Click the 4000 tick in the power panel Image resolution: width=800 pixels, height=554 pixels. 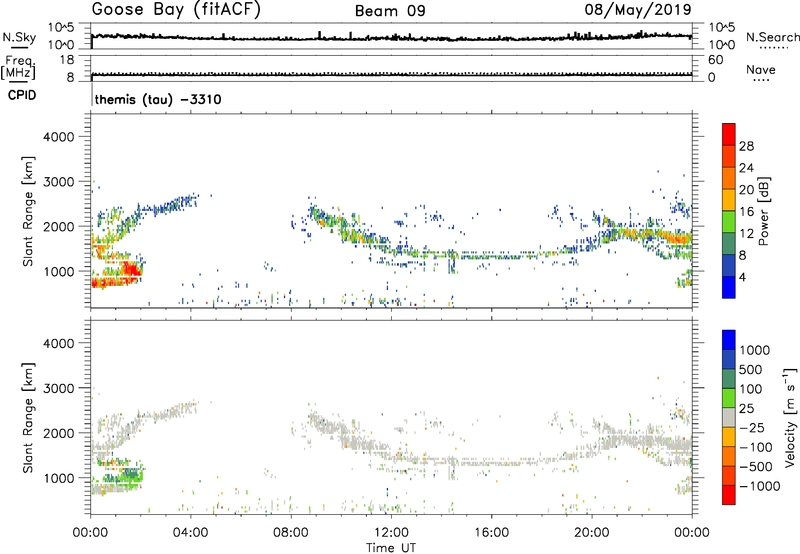coord(59,137)
